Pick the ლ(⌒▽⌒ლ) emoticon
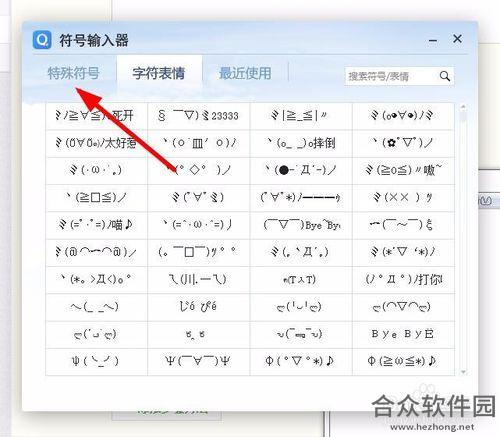Screen dimensions: 500x437 tap(403, 307)
